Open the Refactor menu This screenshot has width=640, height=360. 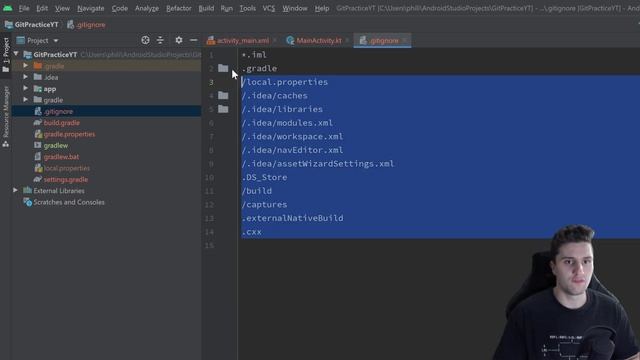point(179,8)
